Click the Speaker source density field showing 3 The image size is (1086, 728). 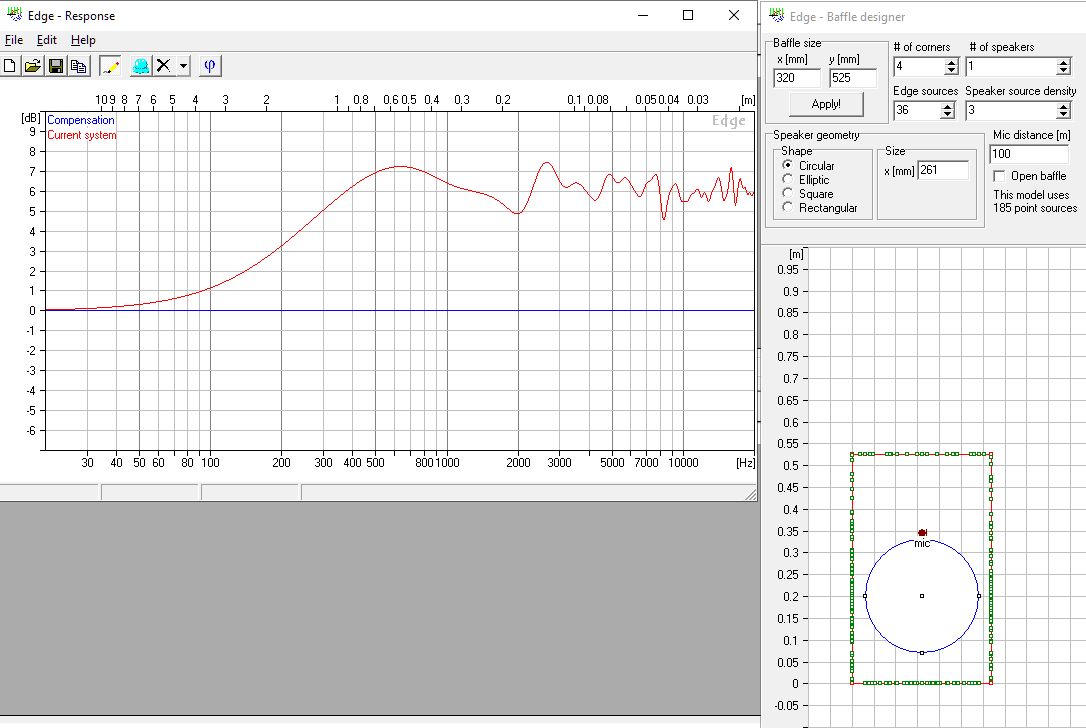point(1011,110)
